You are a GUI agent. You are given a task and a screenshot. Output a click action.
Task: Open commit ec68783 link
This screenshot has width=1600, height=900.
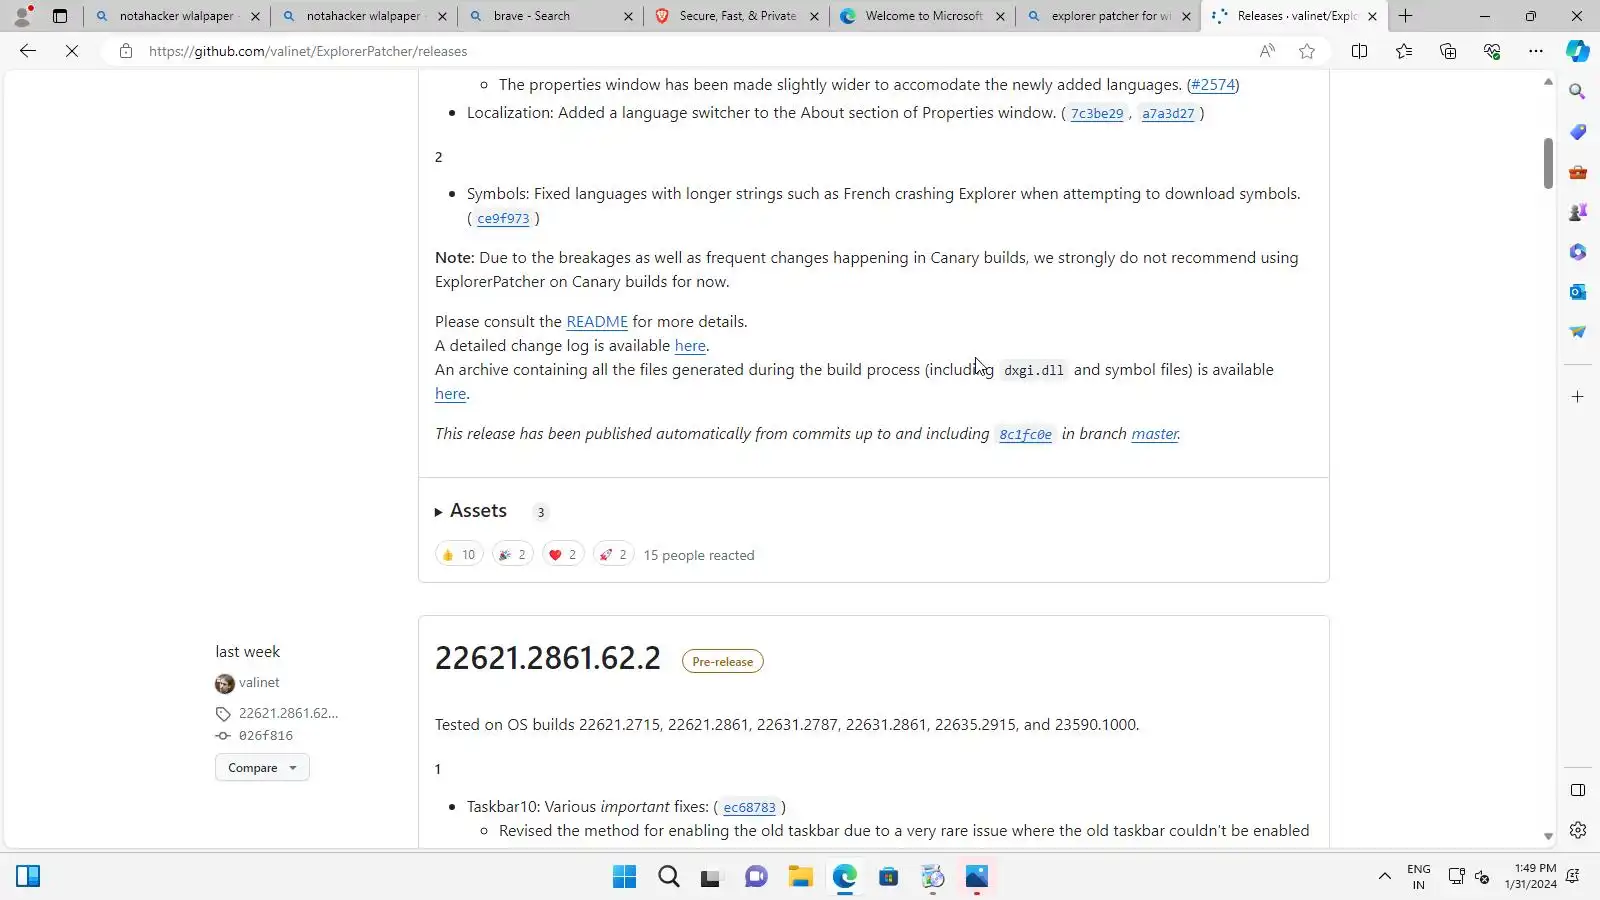[x=749, y=808]
